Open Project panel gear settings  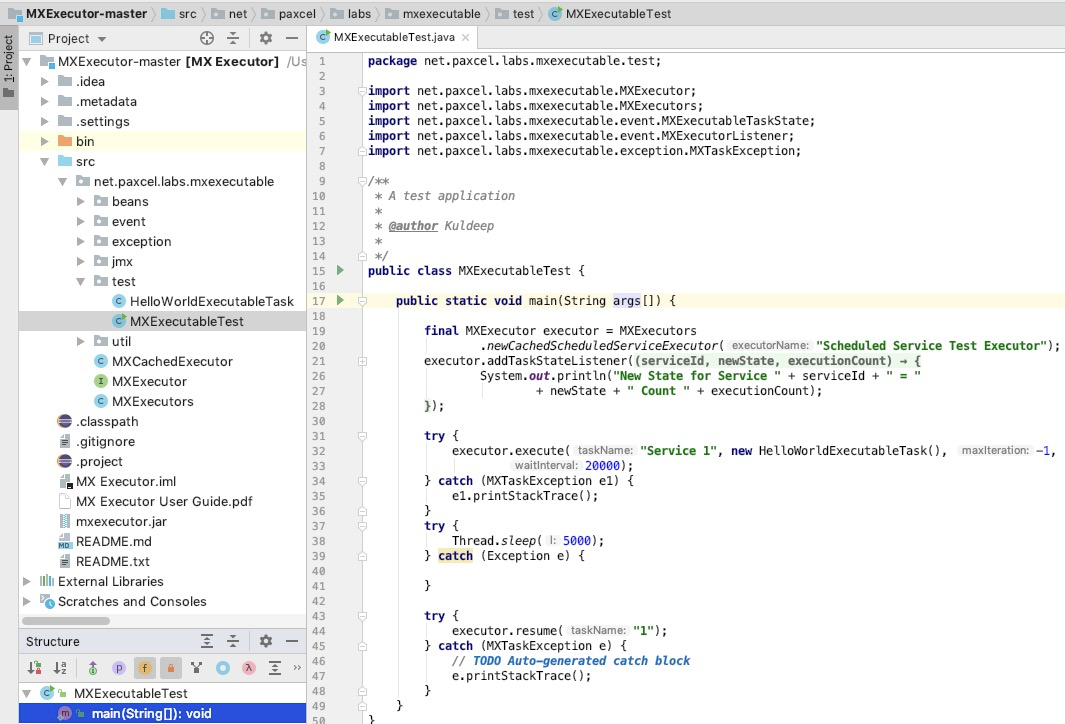point(266,38)
